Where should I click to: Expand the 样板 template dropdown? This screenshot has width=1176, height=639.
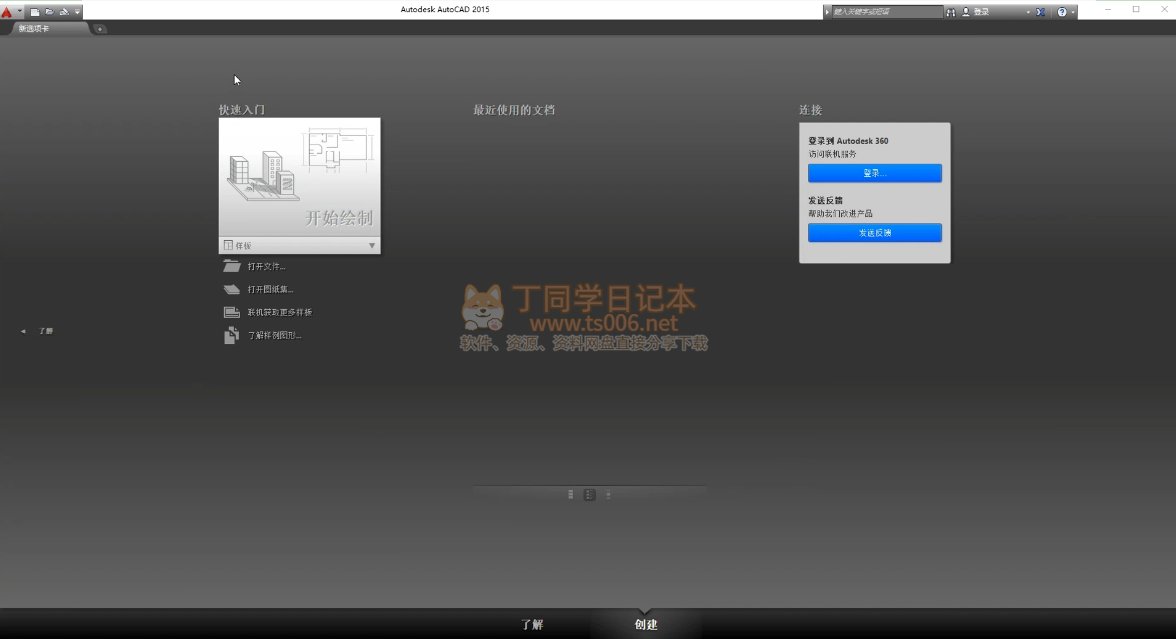tap(372, 245)
